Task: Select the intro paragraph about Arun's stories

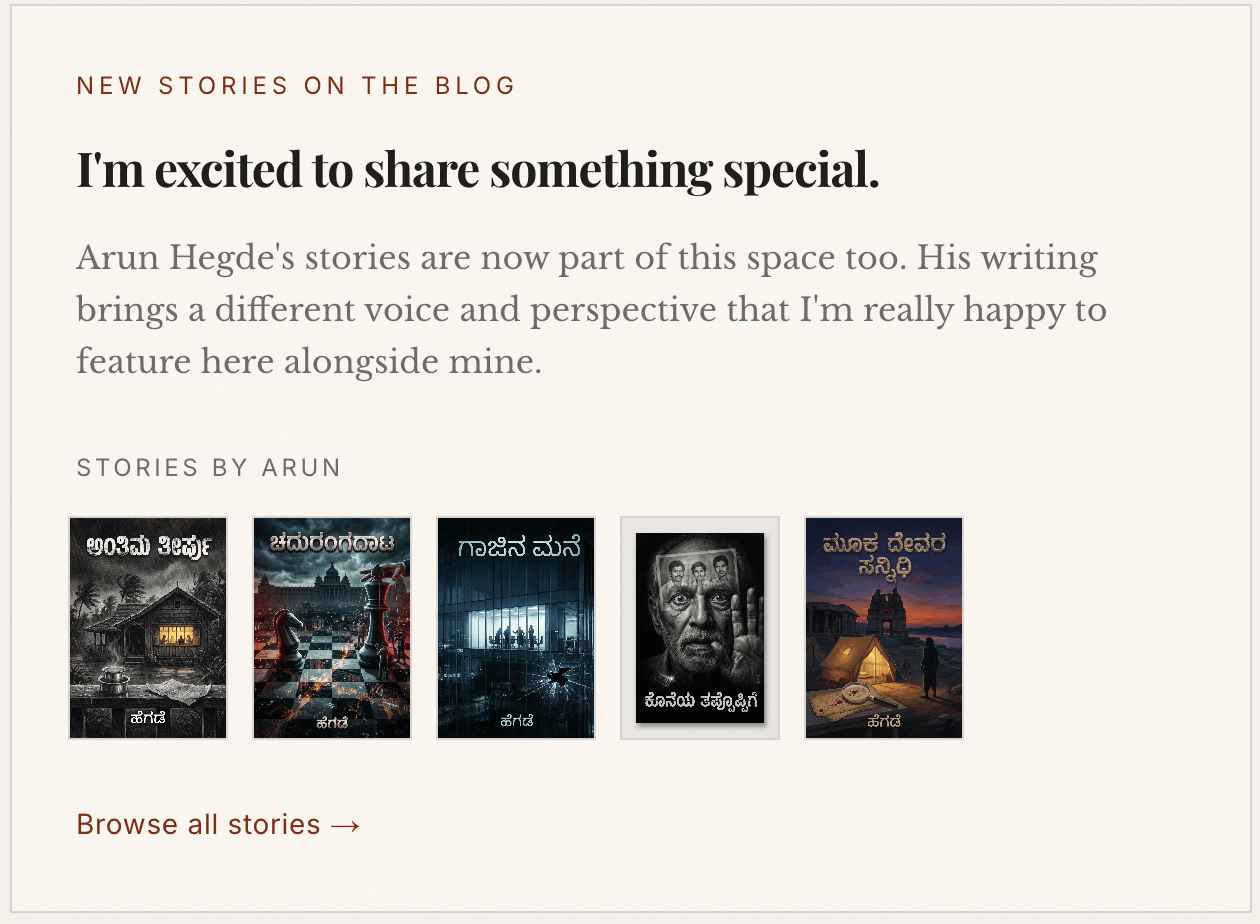Action: click(x=590, y=308)
